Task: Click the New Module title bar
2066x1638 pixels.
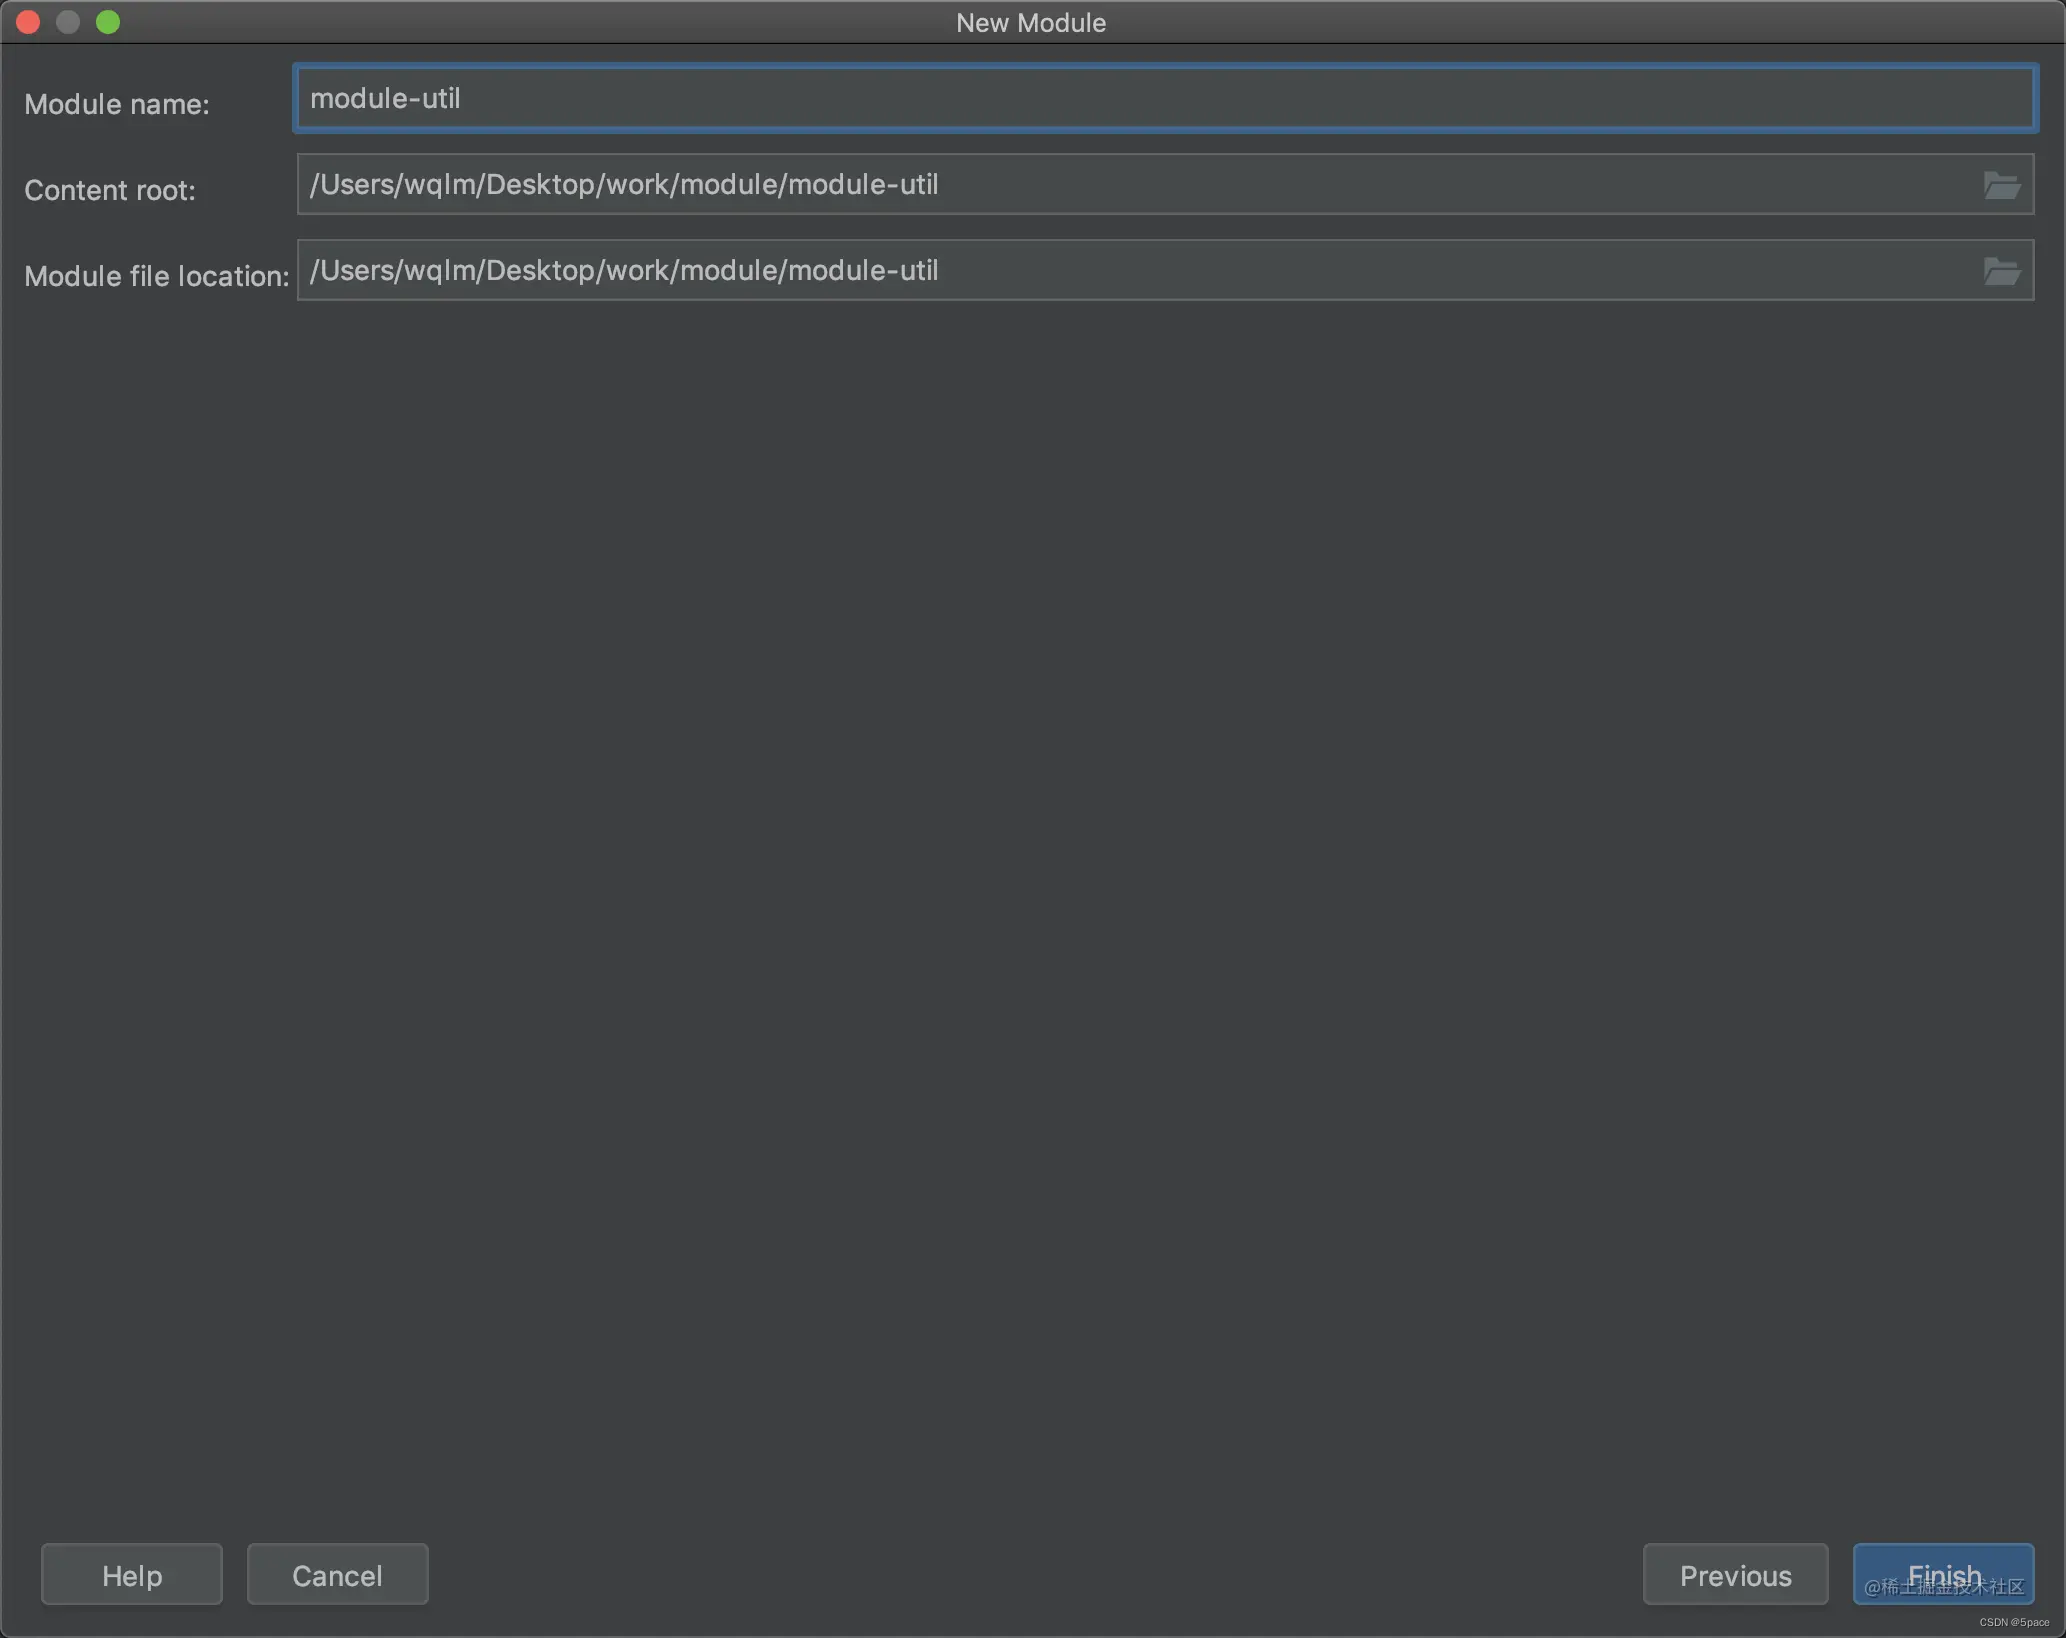Action: (1030, 22)
